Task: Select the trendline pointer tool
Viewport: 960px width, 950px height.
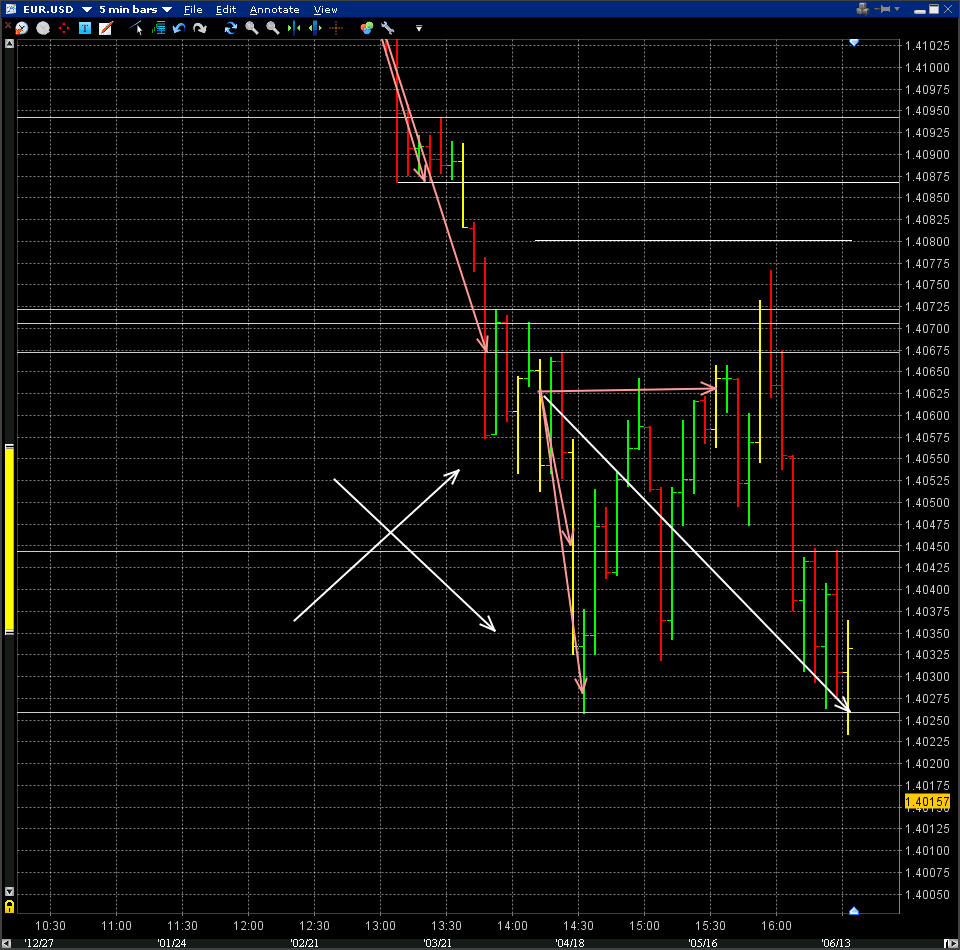Action: 137,28
